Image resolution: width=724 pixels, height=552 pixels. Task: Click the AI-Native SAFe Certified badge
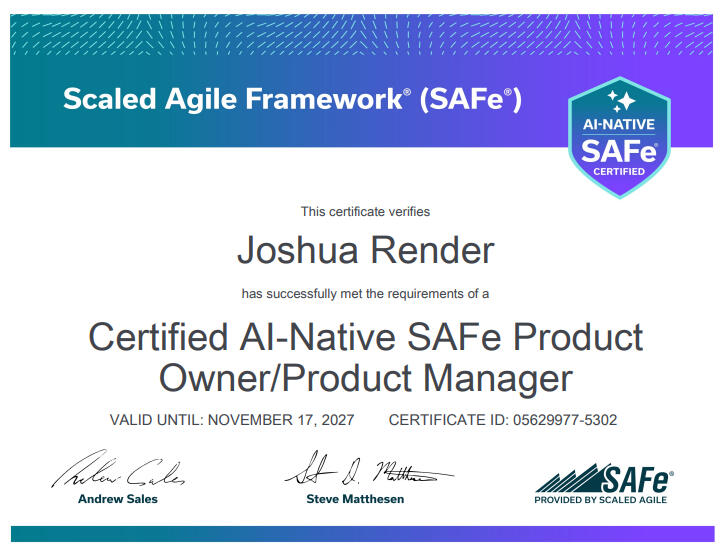coord(619,138)
